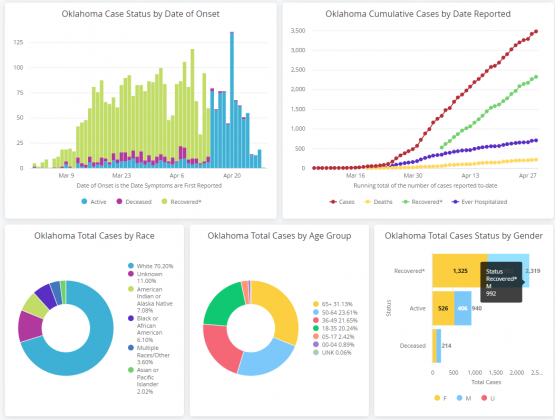This screenshot has width=555, height=420.
Task: Click the 'Apr 20' axis label in onset chart
Action: 232,176
